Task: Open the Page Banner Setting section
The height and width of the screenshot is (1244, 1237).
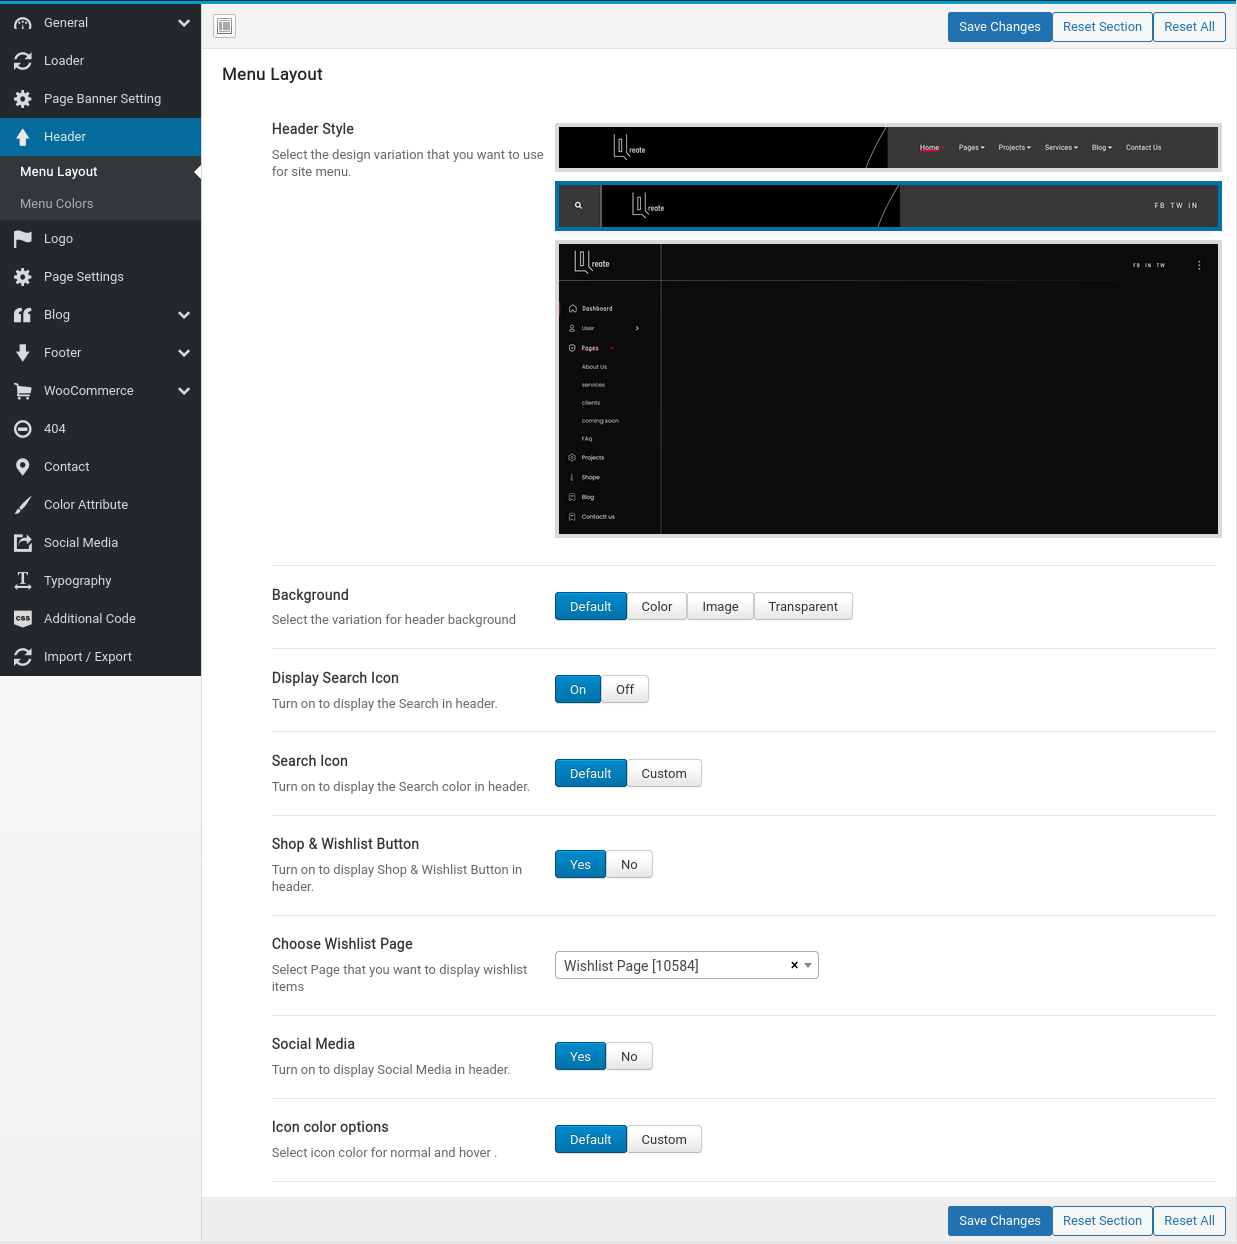Action: (x=100, y=99)
